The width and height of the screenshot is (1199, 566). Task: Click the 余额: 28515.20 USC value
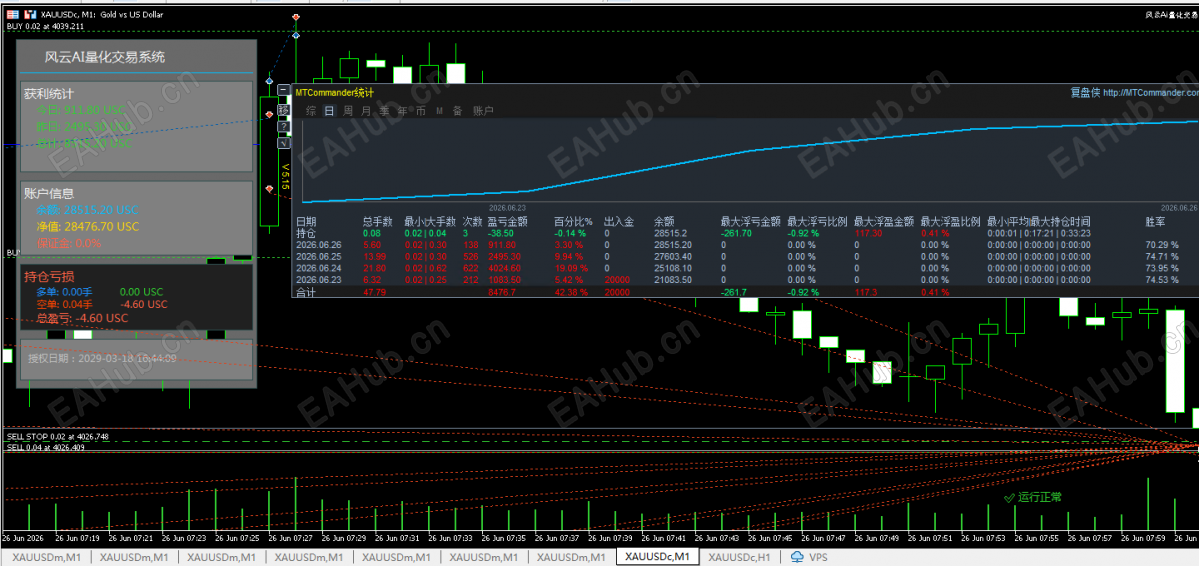point(88,210)
